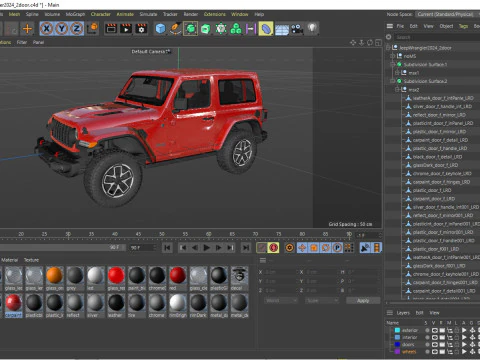Open Edit Render Settings icon
Screen dimensions: 480x360
click(x=141, y=29)
